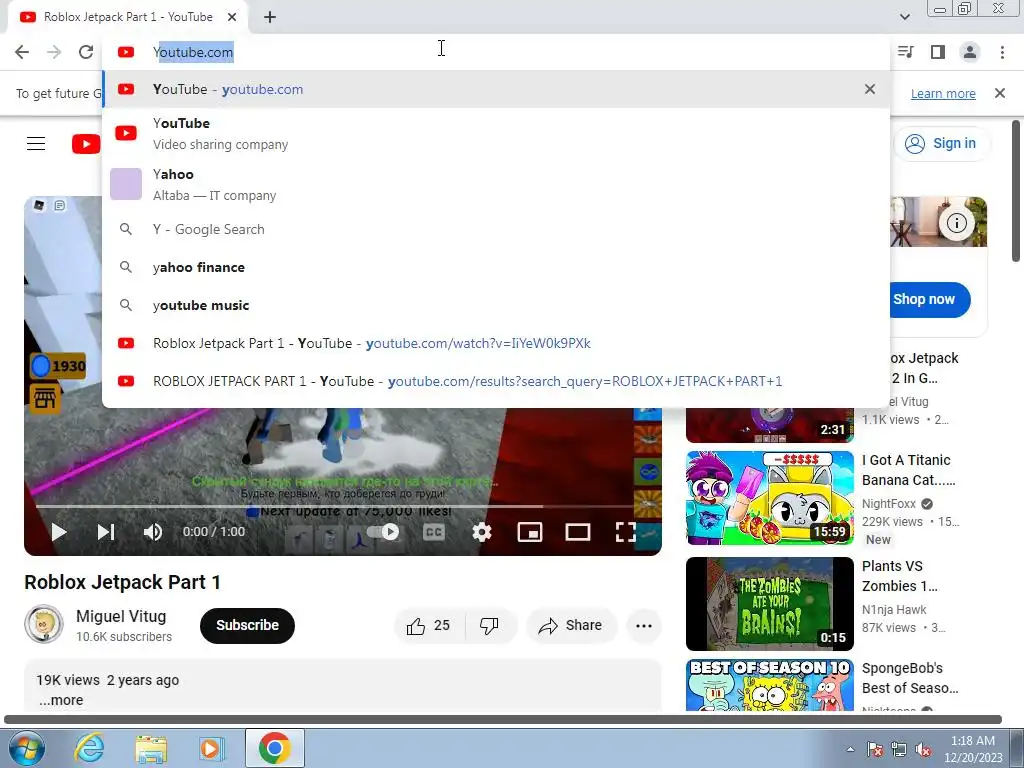The width and height of the screenshot is (1024, 768).
Task: Open NightFoxx channel name
Action: pos(889,504)
